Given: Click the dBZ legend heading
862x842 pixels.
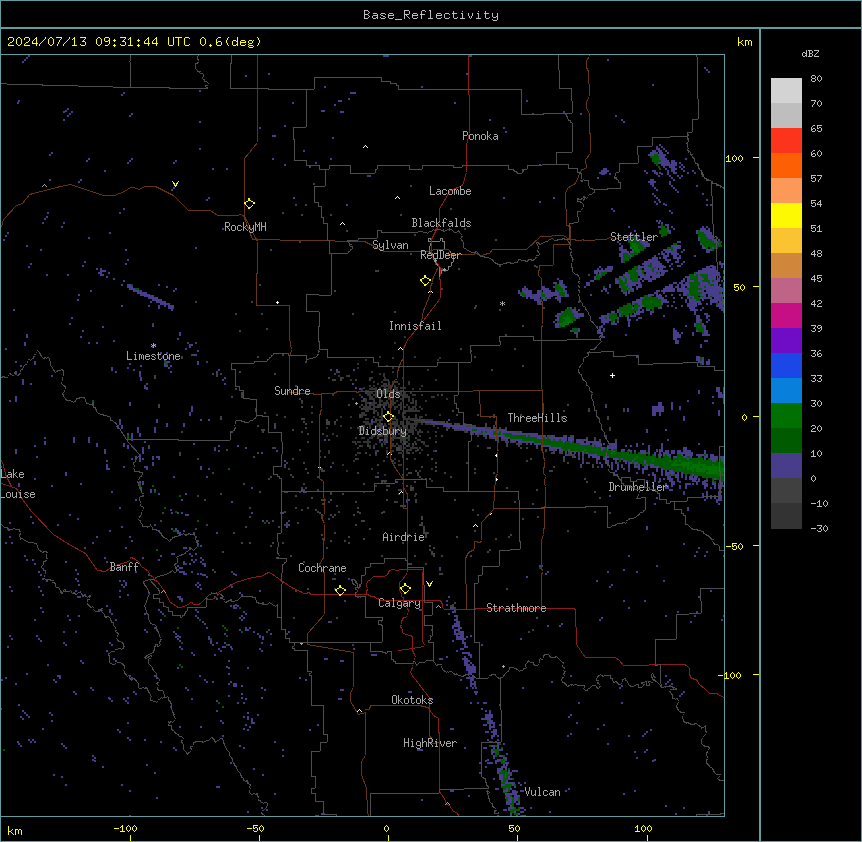Looking at the screenshot, I should (810, 53).
